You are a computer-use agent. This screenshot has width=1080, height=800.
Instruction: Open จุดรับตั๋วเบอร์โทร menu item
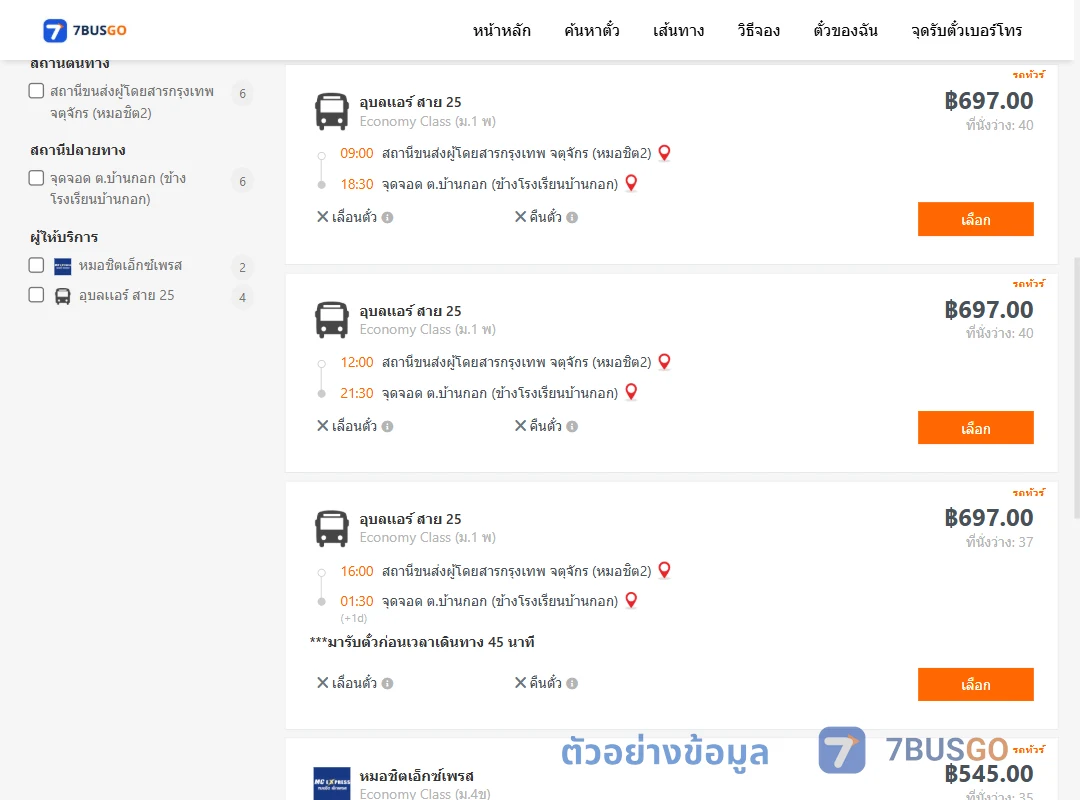[966, 31]
